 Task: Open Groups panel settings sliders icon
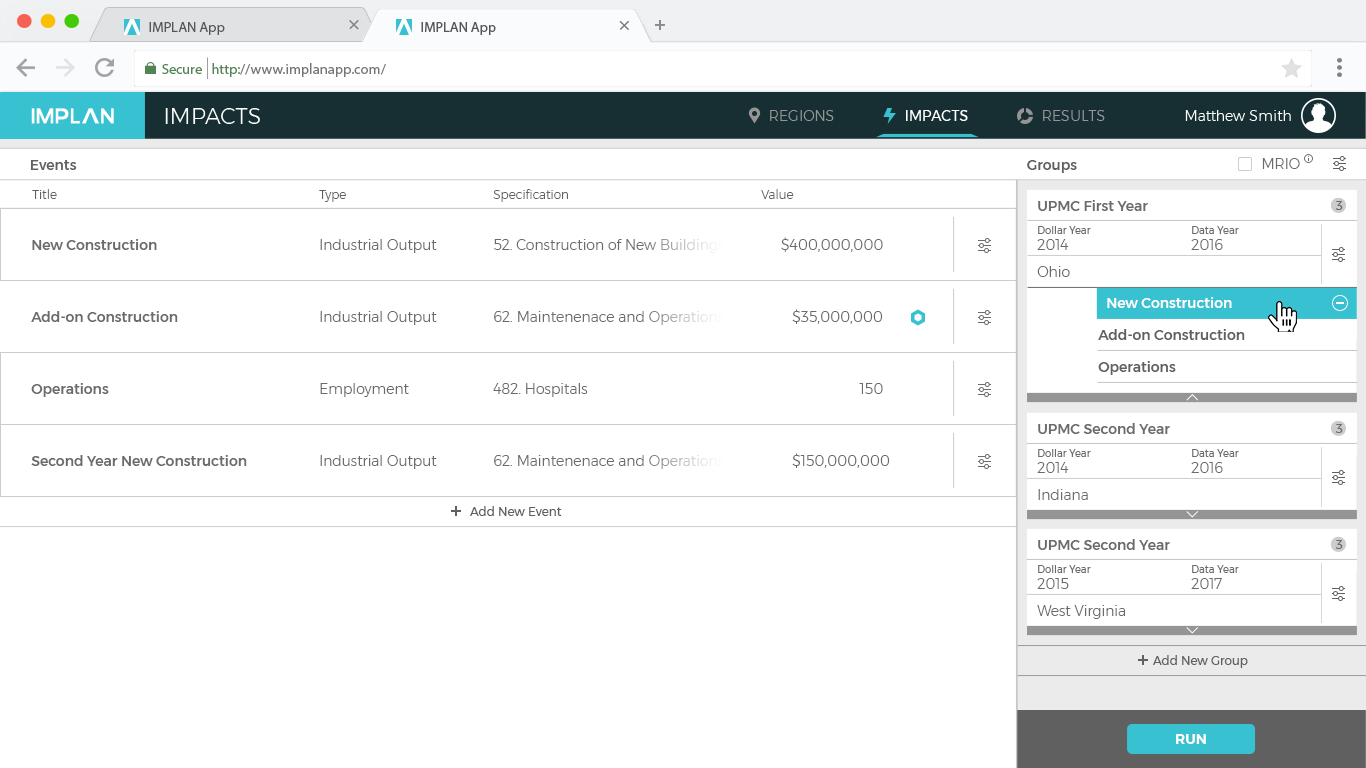(1339, 164)
